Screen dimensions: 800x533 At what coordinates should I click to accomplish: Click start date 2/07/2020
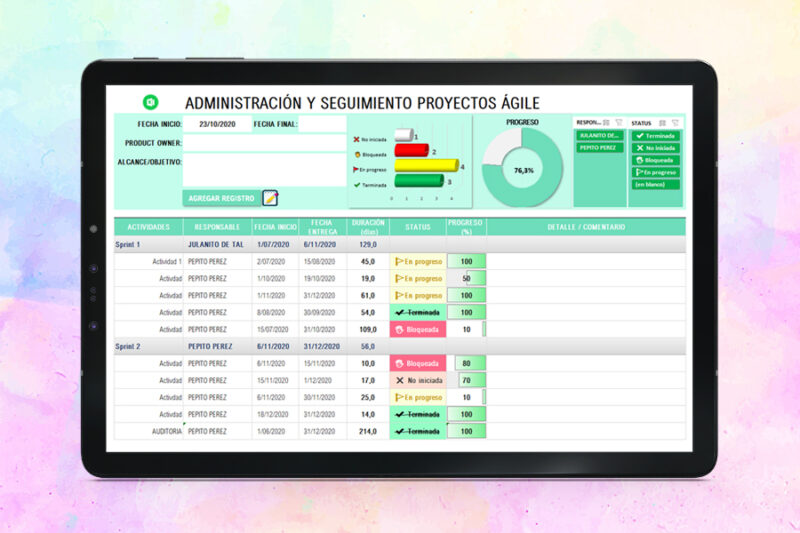tap(271, 262)
